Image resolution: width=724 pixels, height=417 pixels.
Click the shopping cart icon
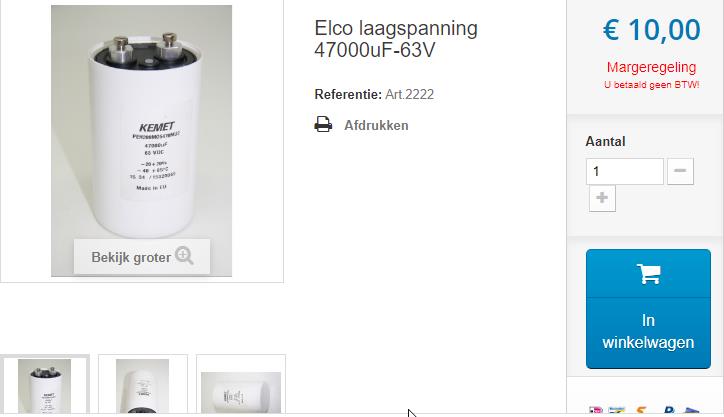coord(648,274)
